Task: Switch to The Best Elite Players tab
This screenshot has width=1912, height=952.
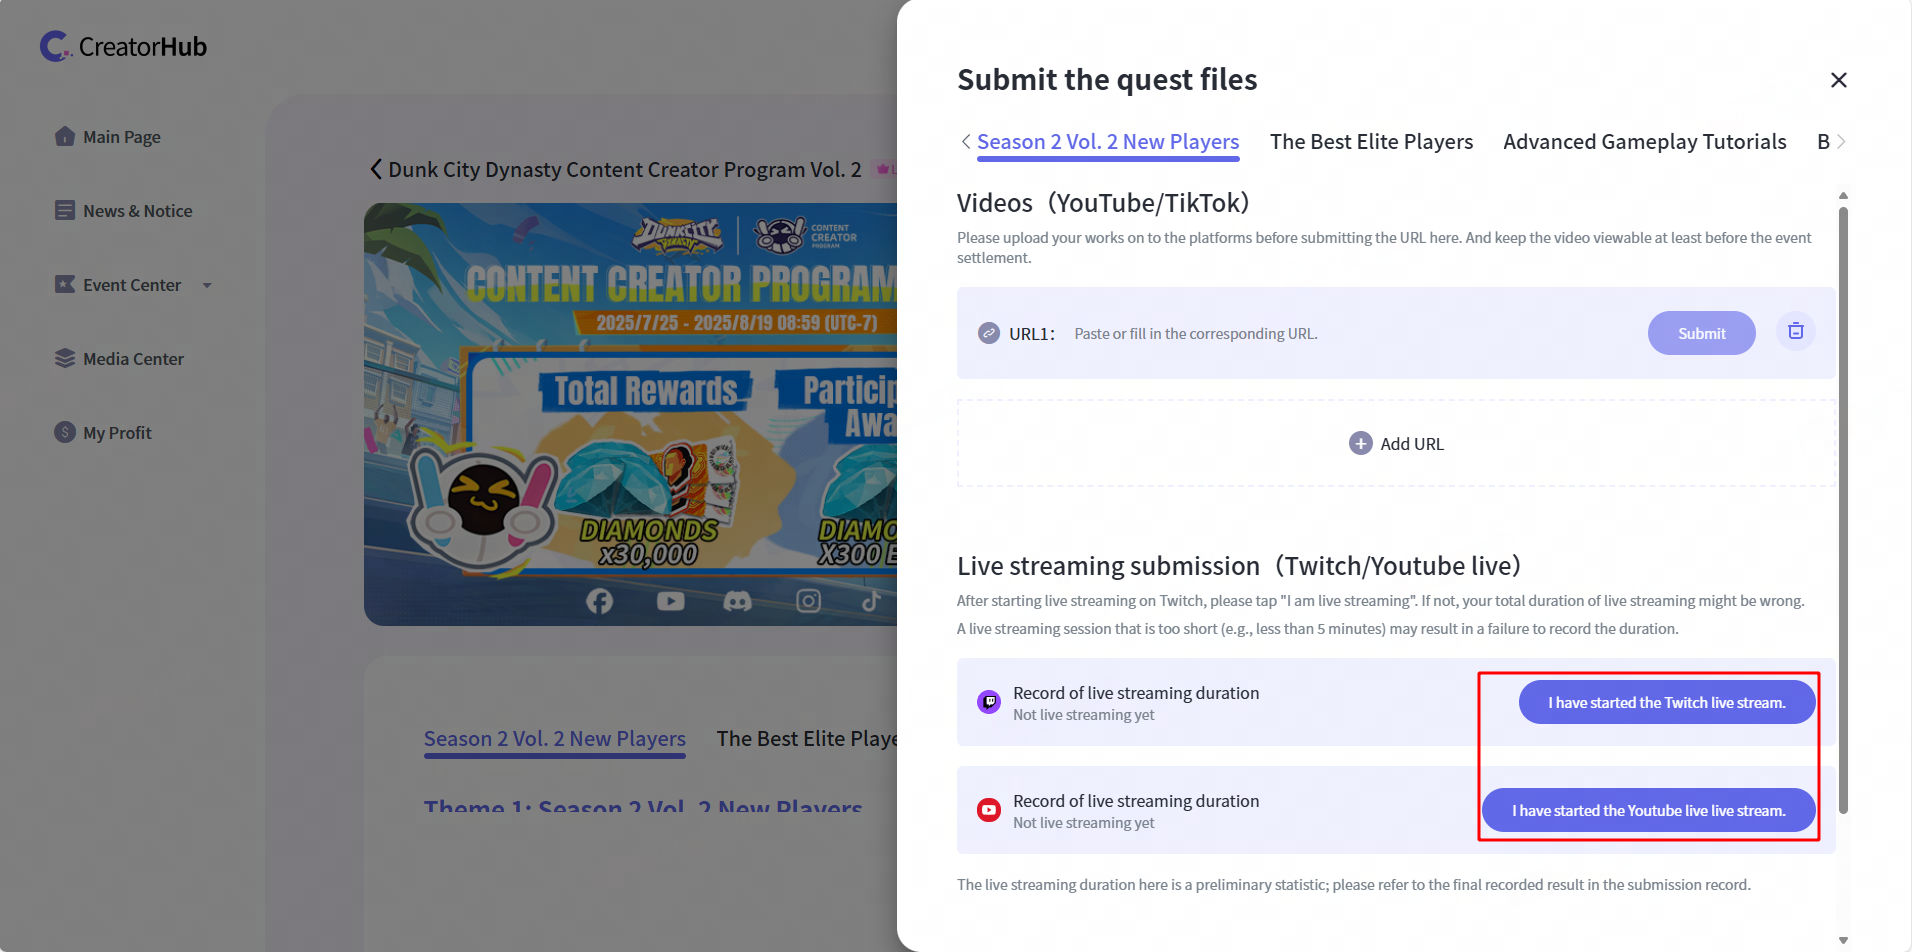Action: point(1371,142)
